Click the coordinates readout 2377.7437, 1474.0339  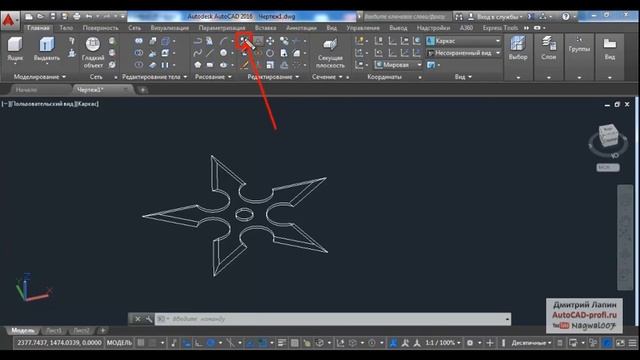tap(59, 343)
